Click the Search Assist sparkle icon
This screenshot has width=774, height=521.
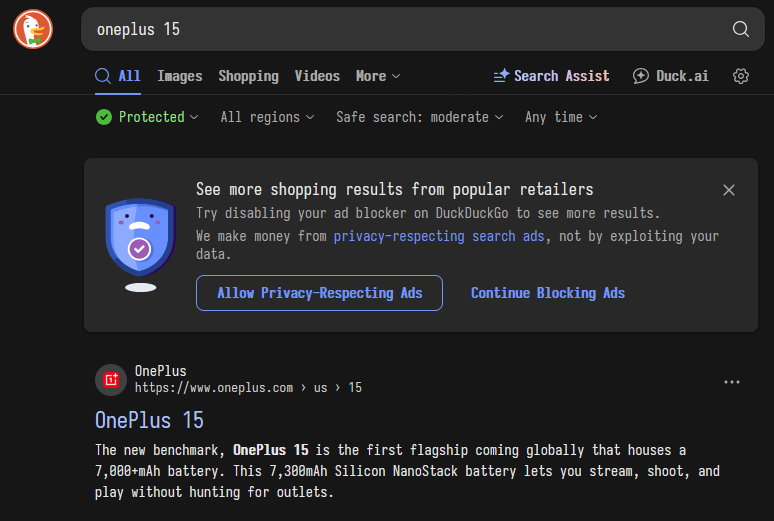[502, 76]
